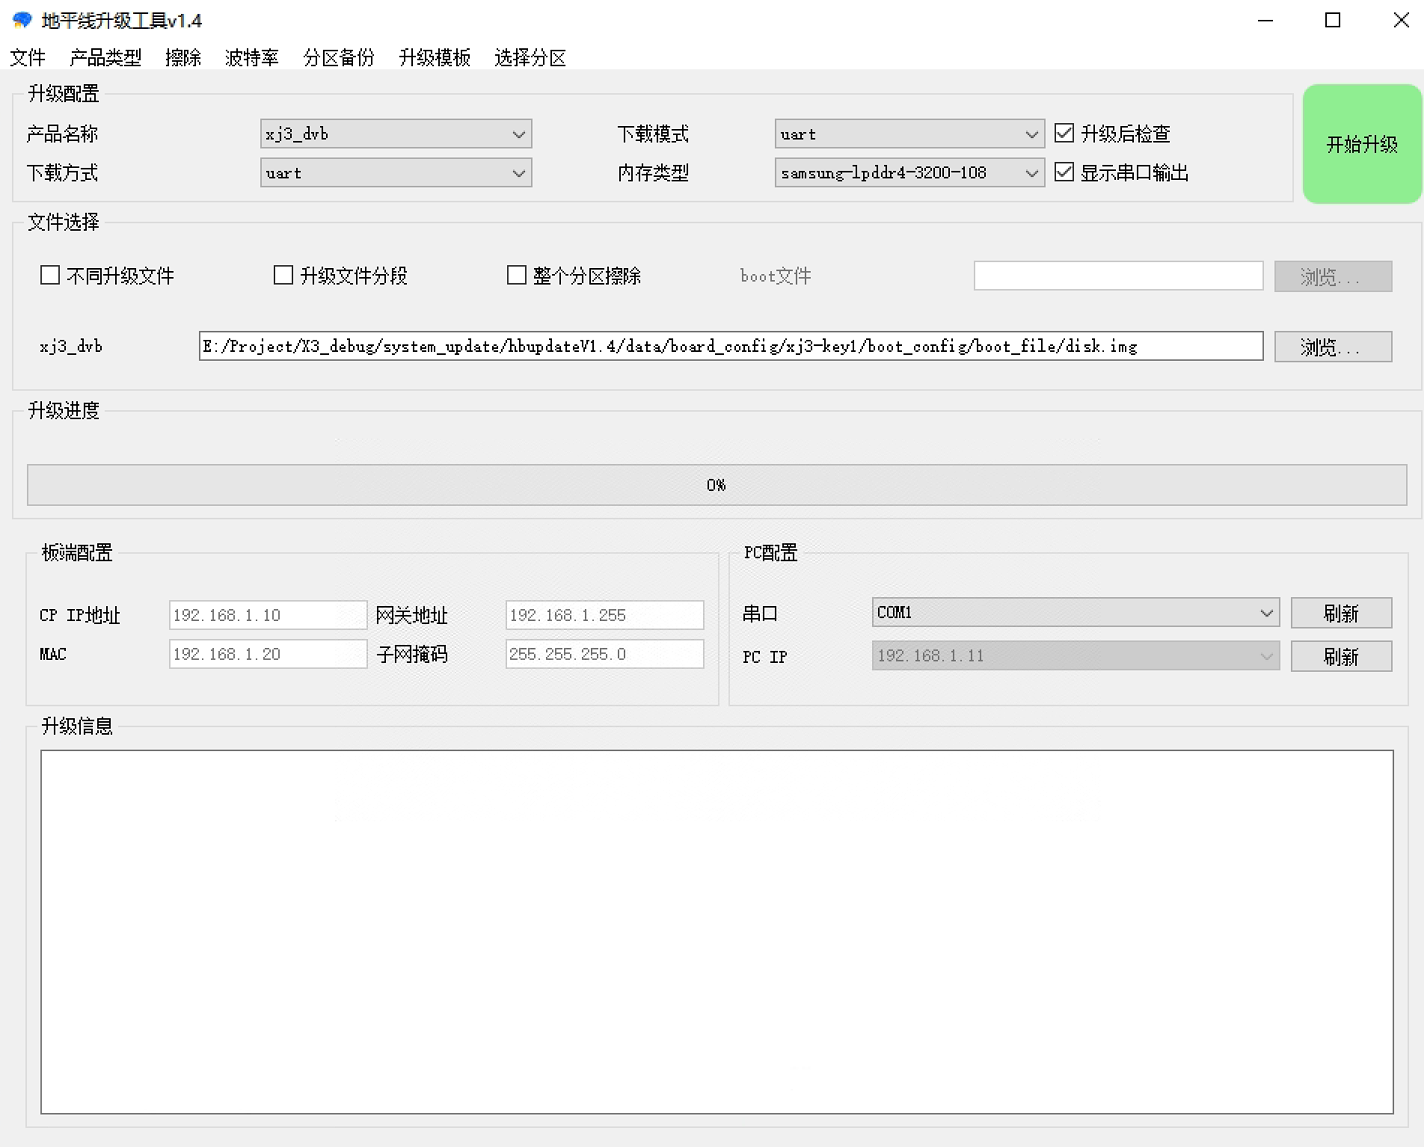Open the 产品名称 dropdown showing xj3_dvb
This screenshot has width=1424, height=1147.
click(396, 134)
